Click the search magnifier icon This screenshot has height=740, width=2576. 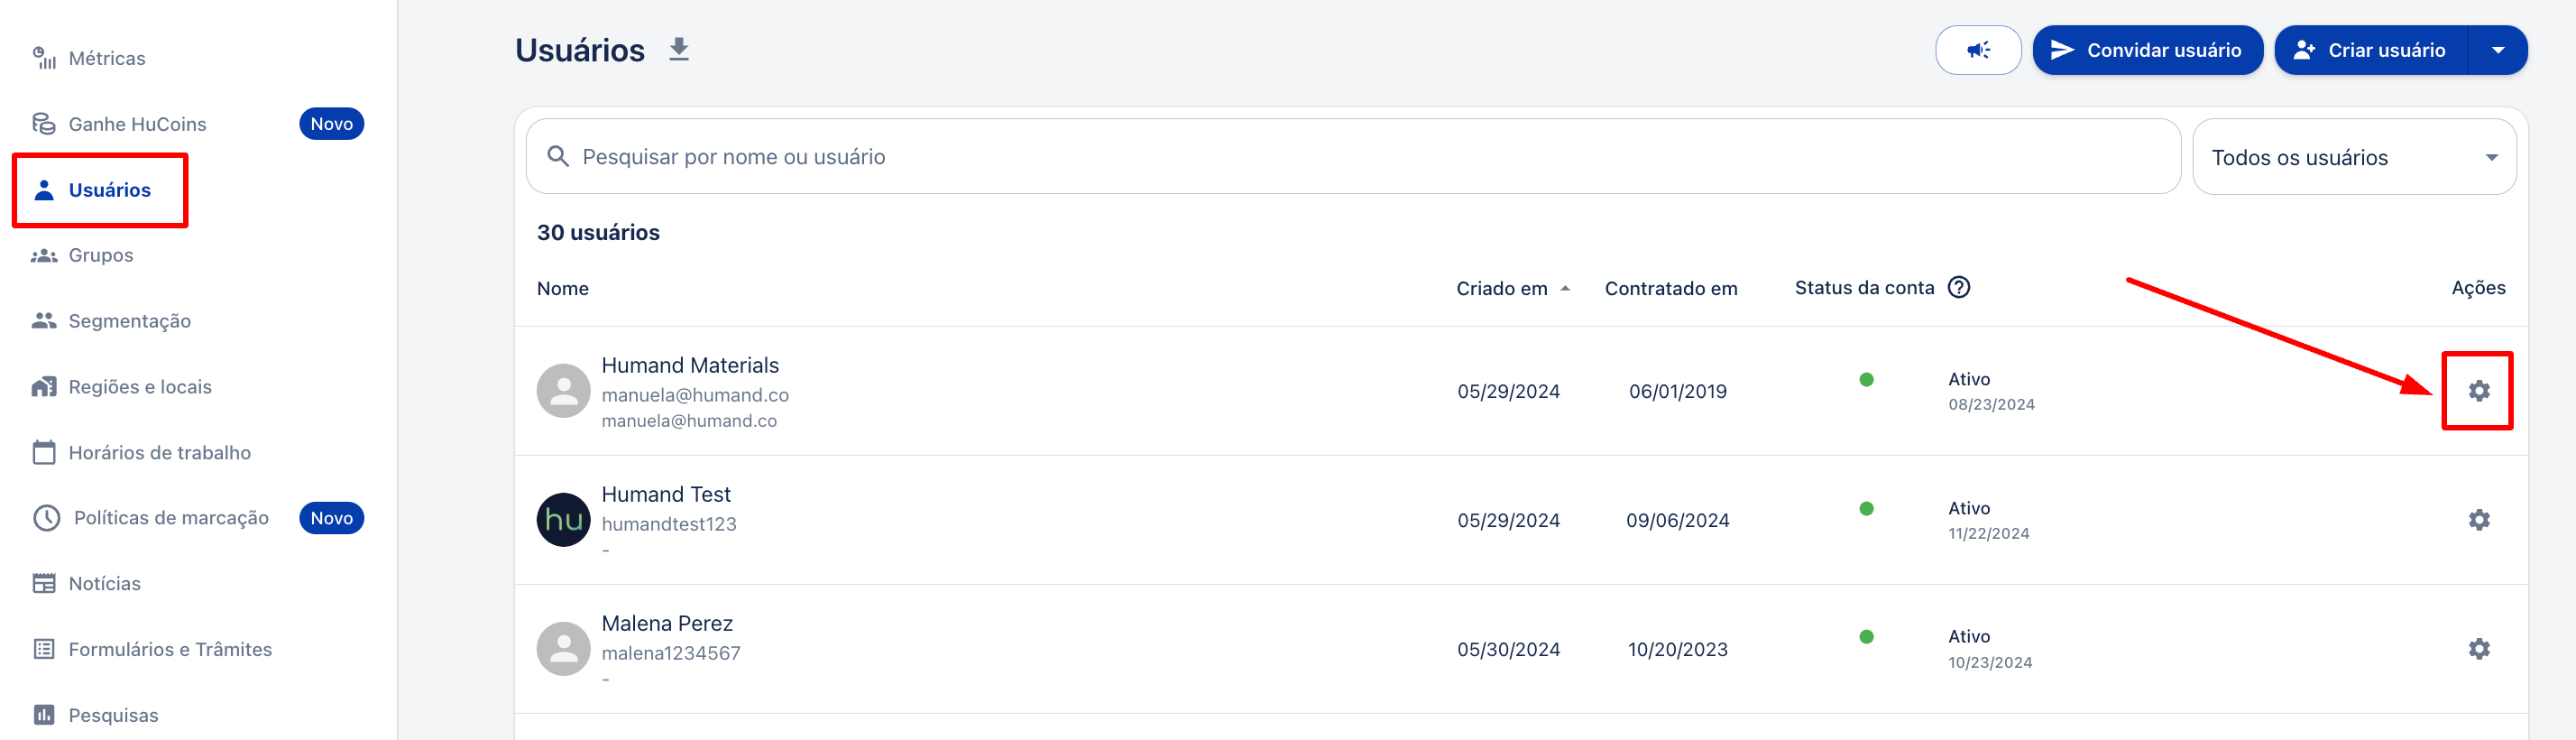coord(558,157)
